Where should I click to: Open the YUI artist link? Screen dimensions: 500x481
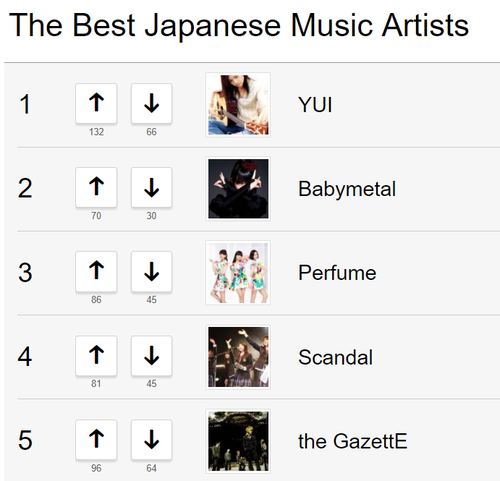[x=315, y=105]
